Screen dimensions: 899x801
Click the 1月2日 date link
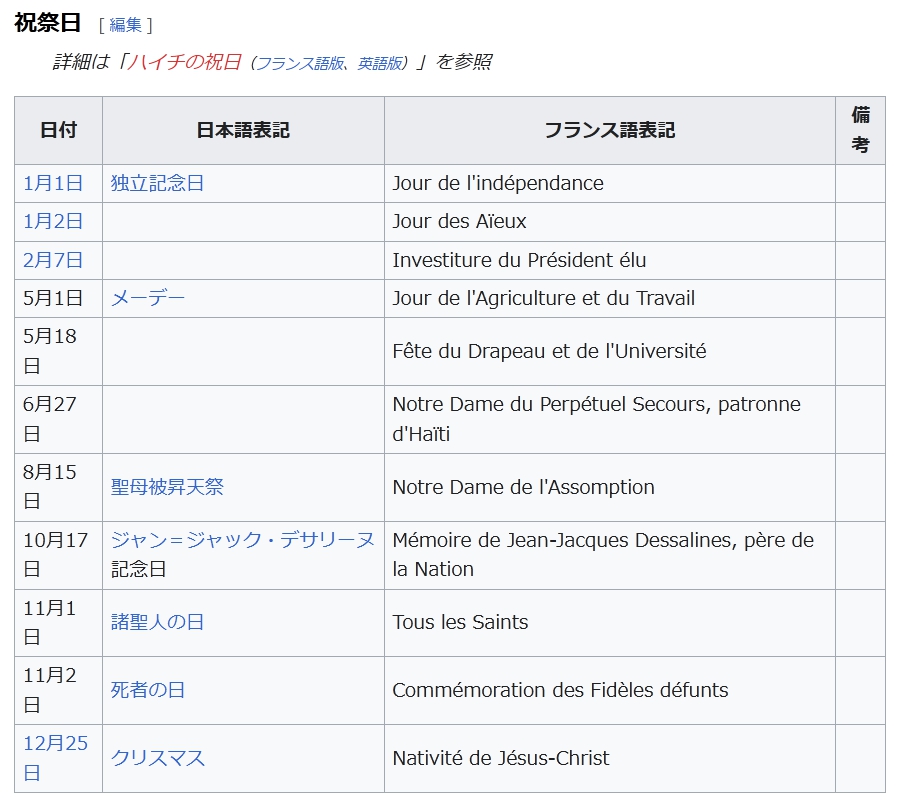tap(53, 221)
